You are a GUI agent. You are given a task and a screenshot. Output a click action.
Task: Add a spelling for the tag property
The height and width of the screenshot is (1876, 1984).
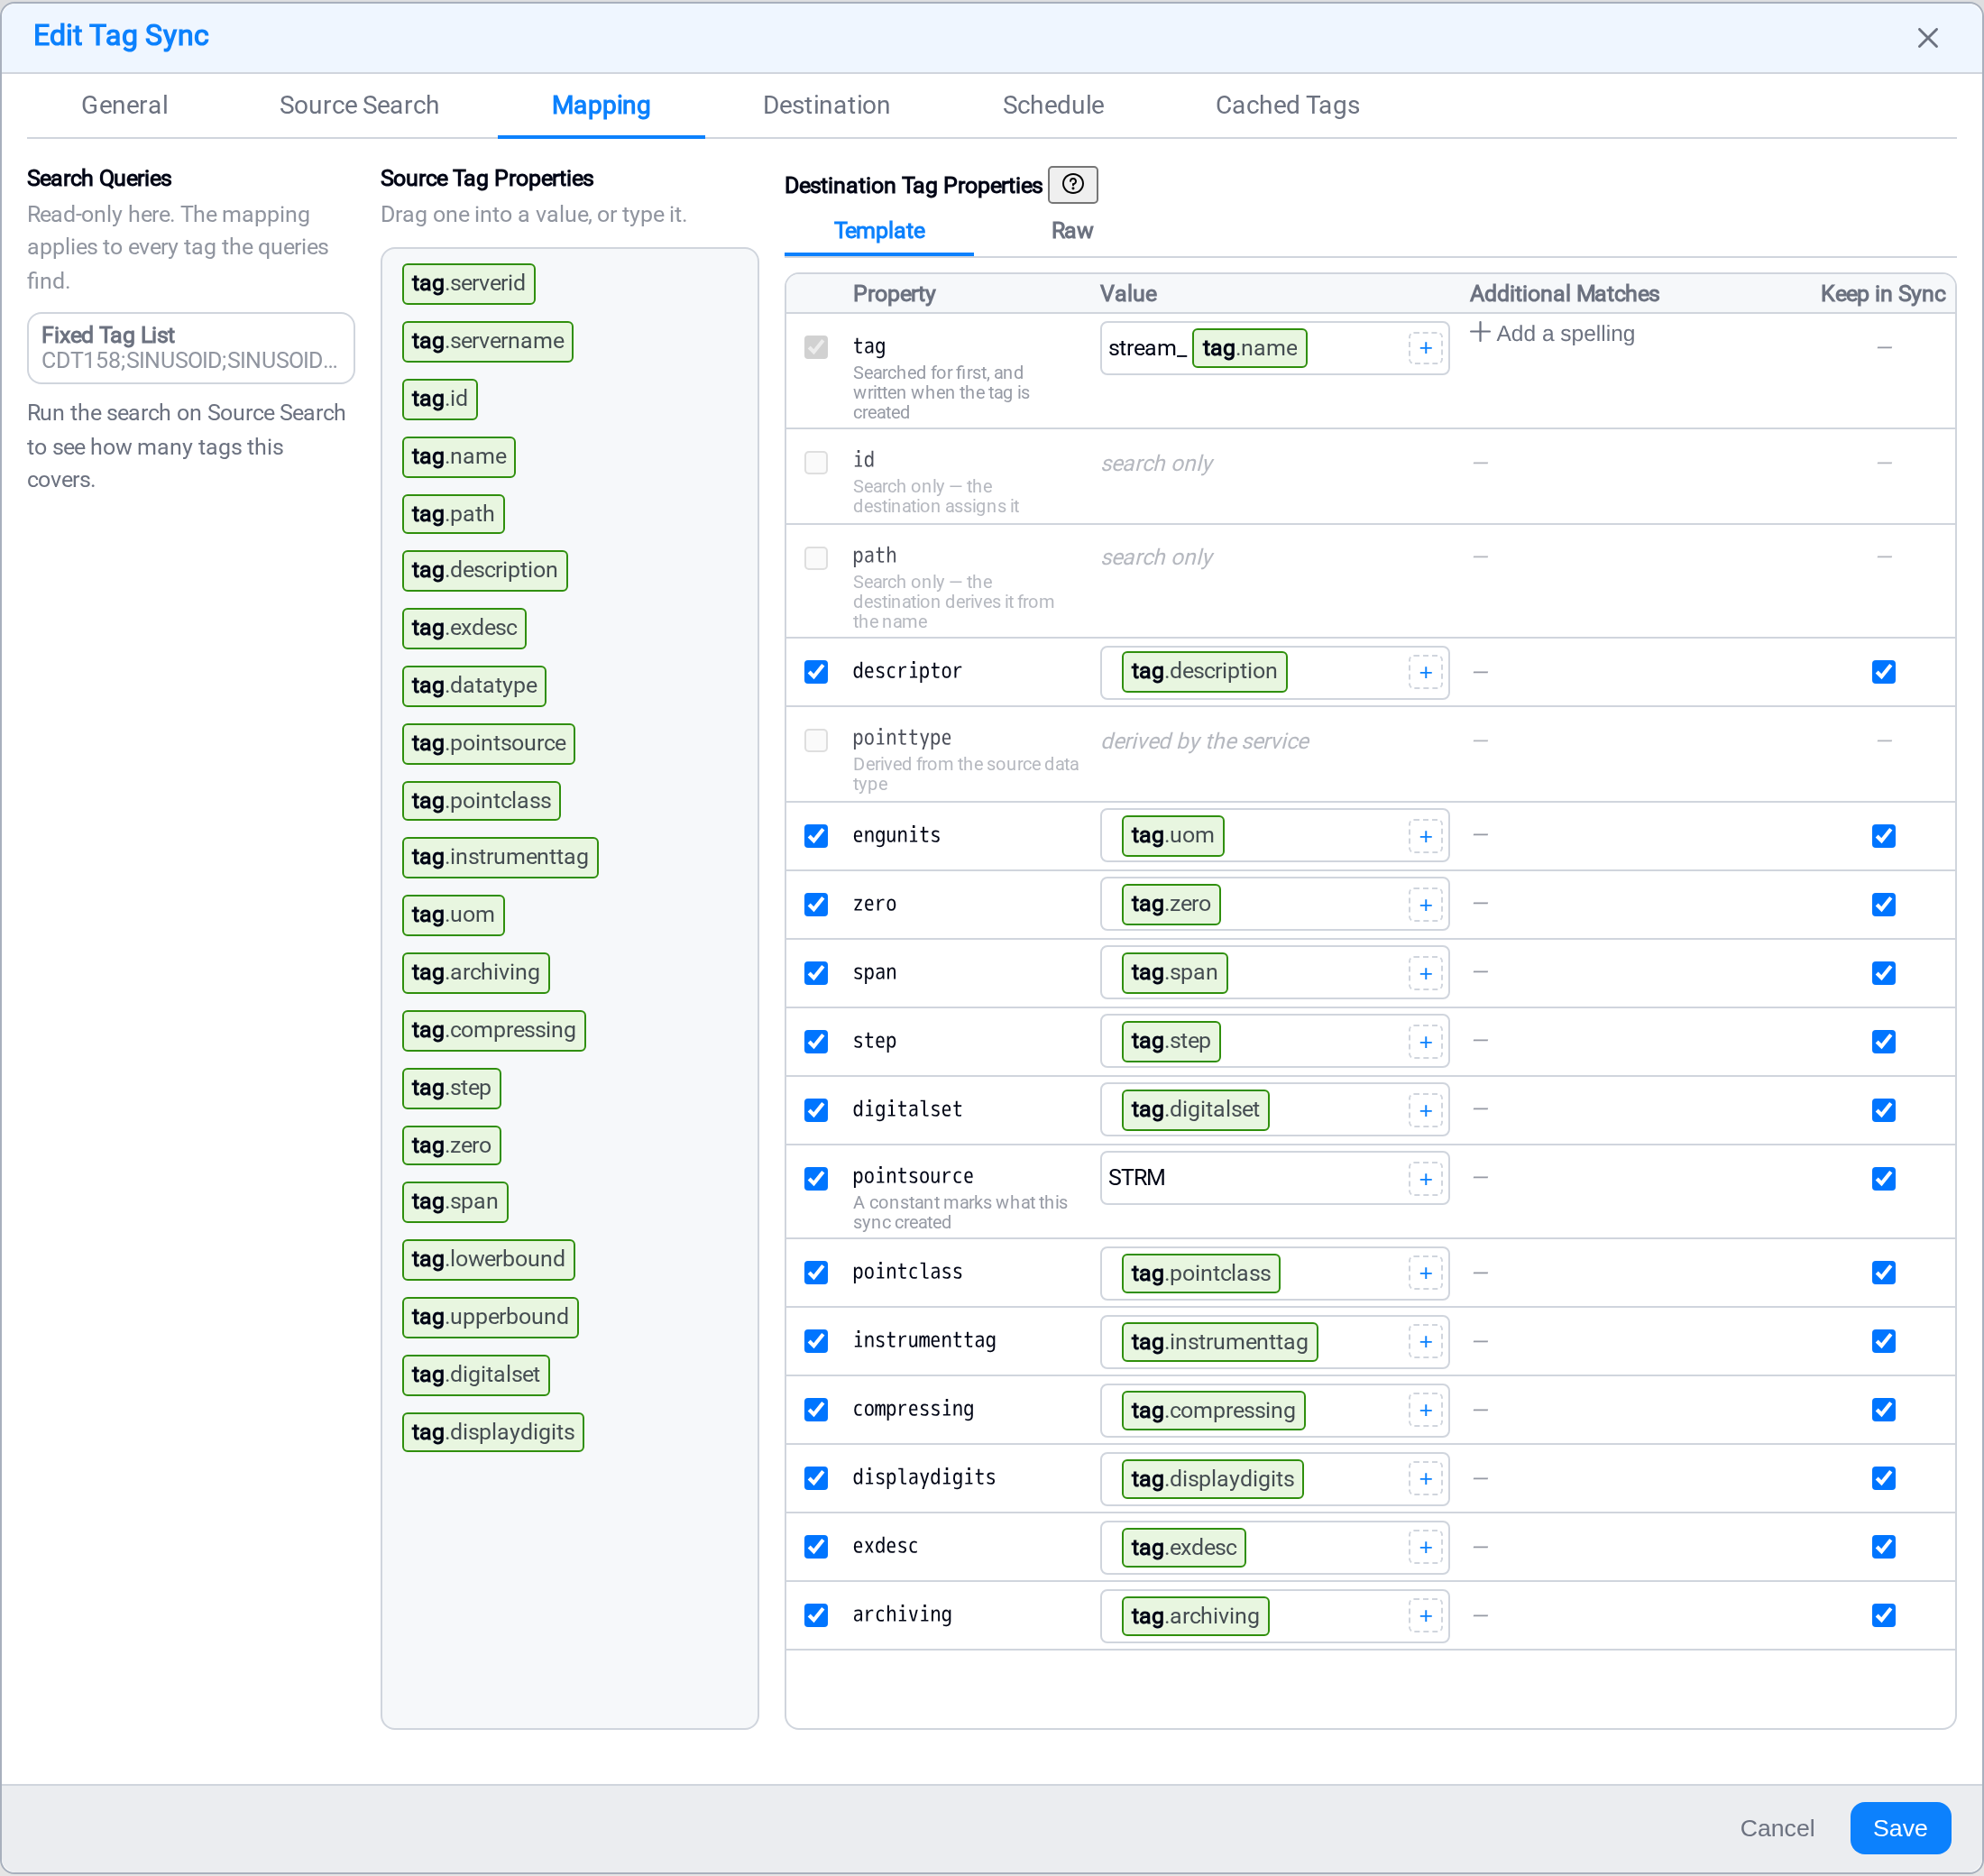click(x=1552, y=333)
